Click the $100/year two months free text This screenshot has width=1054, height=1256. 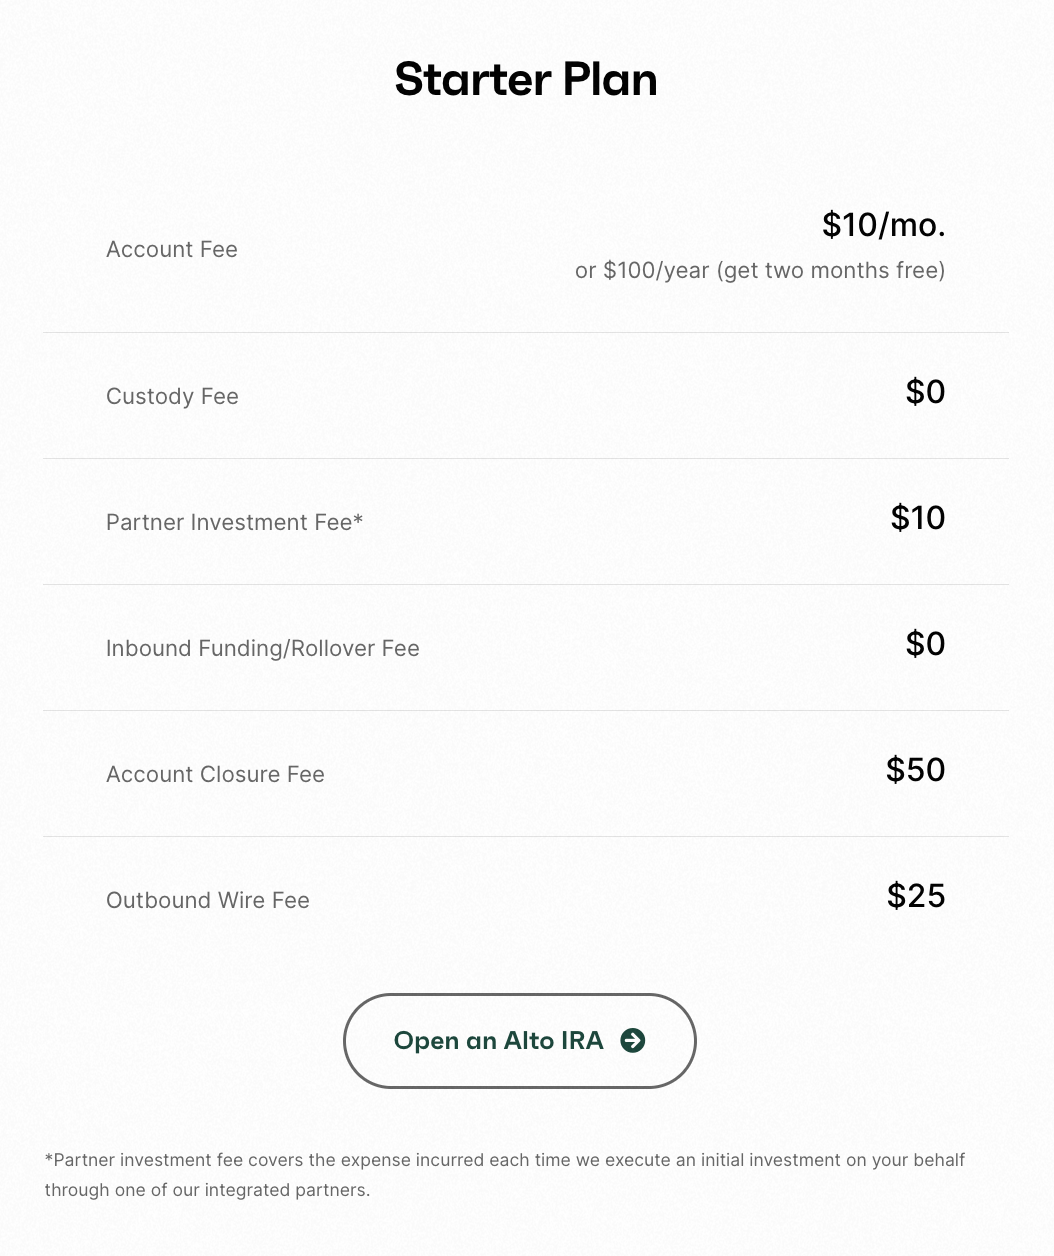[x=760, y=270]
